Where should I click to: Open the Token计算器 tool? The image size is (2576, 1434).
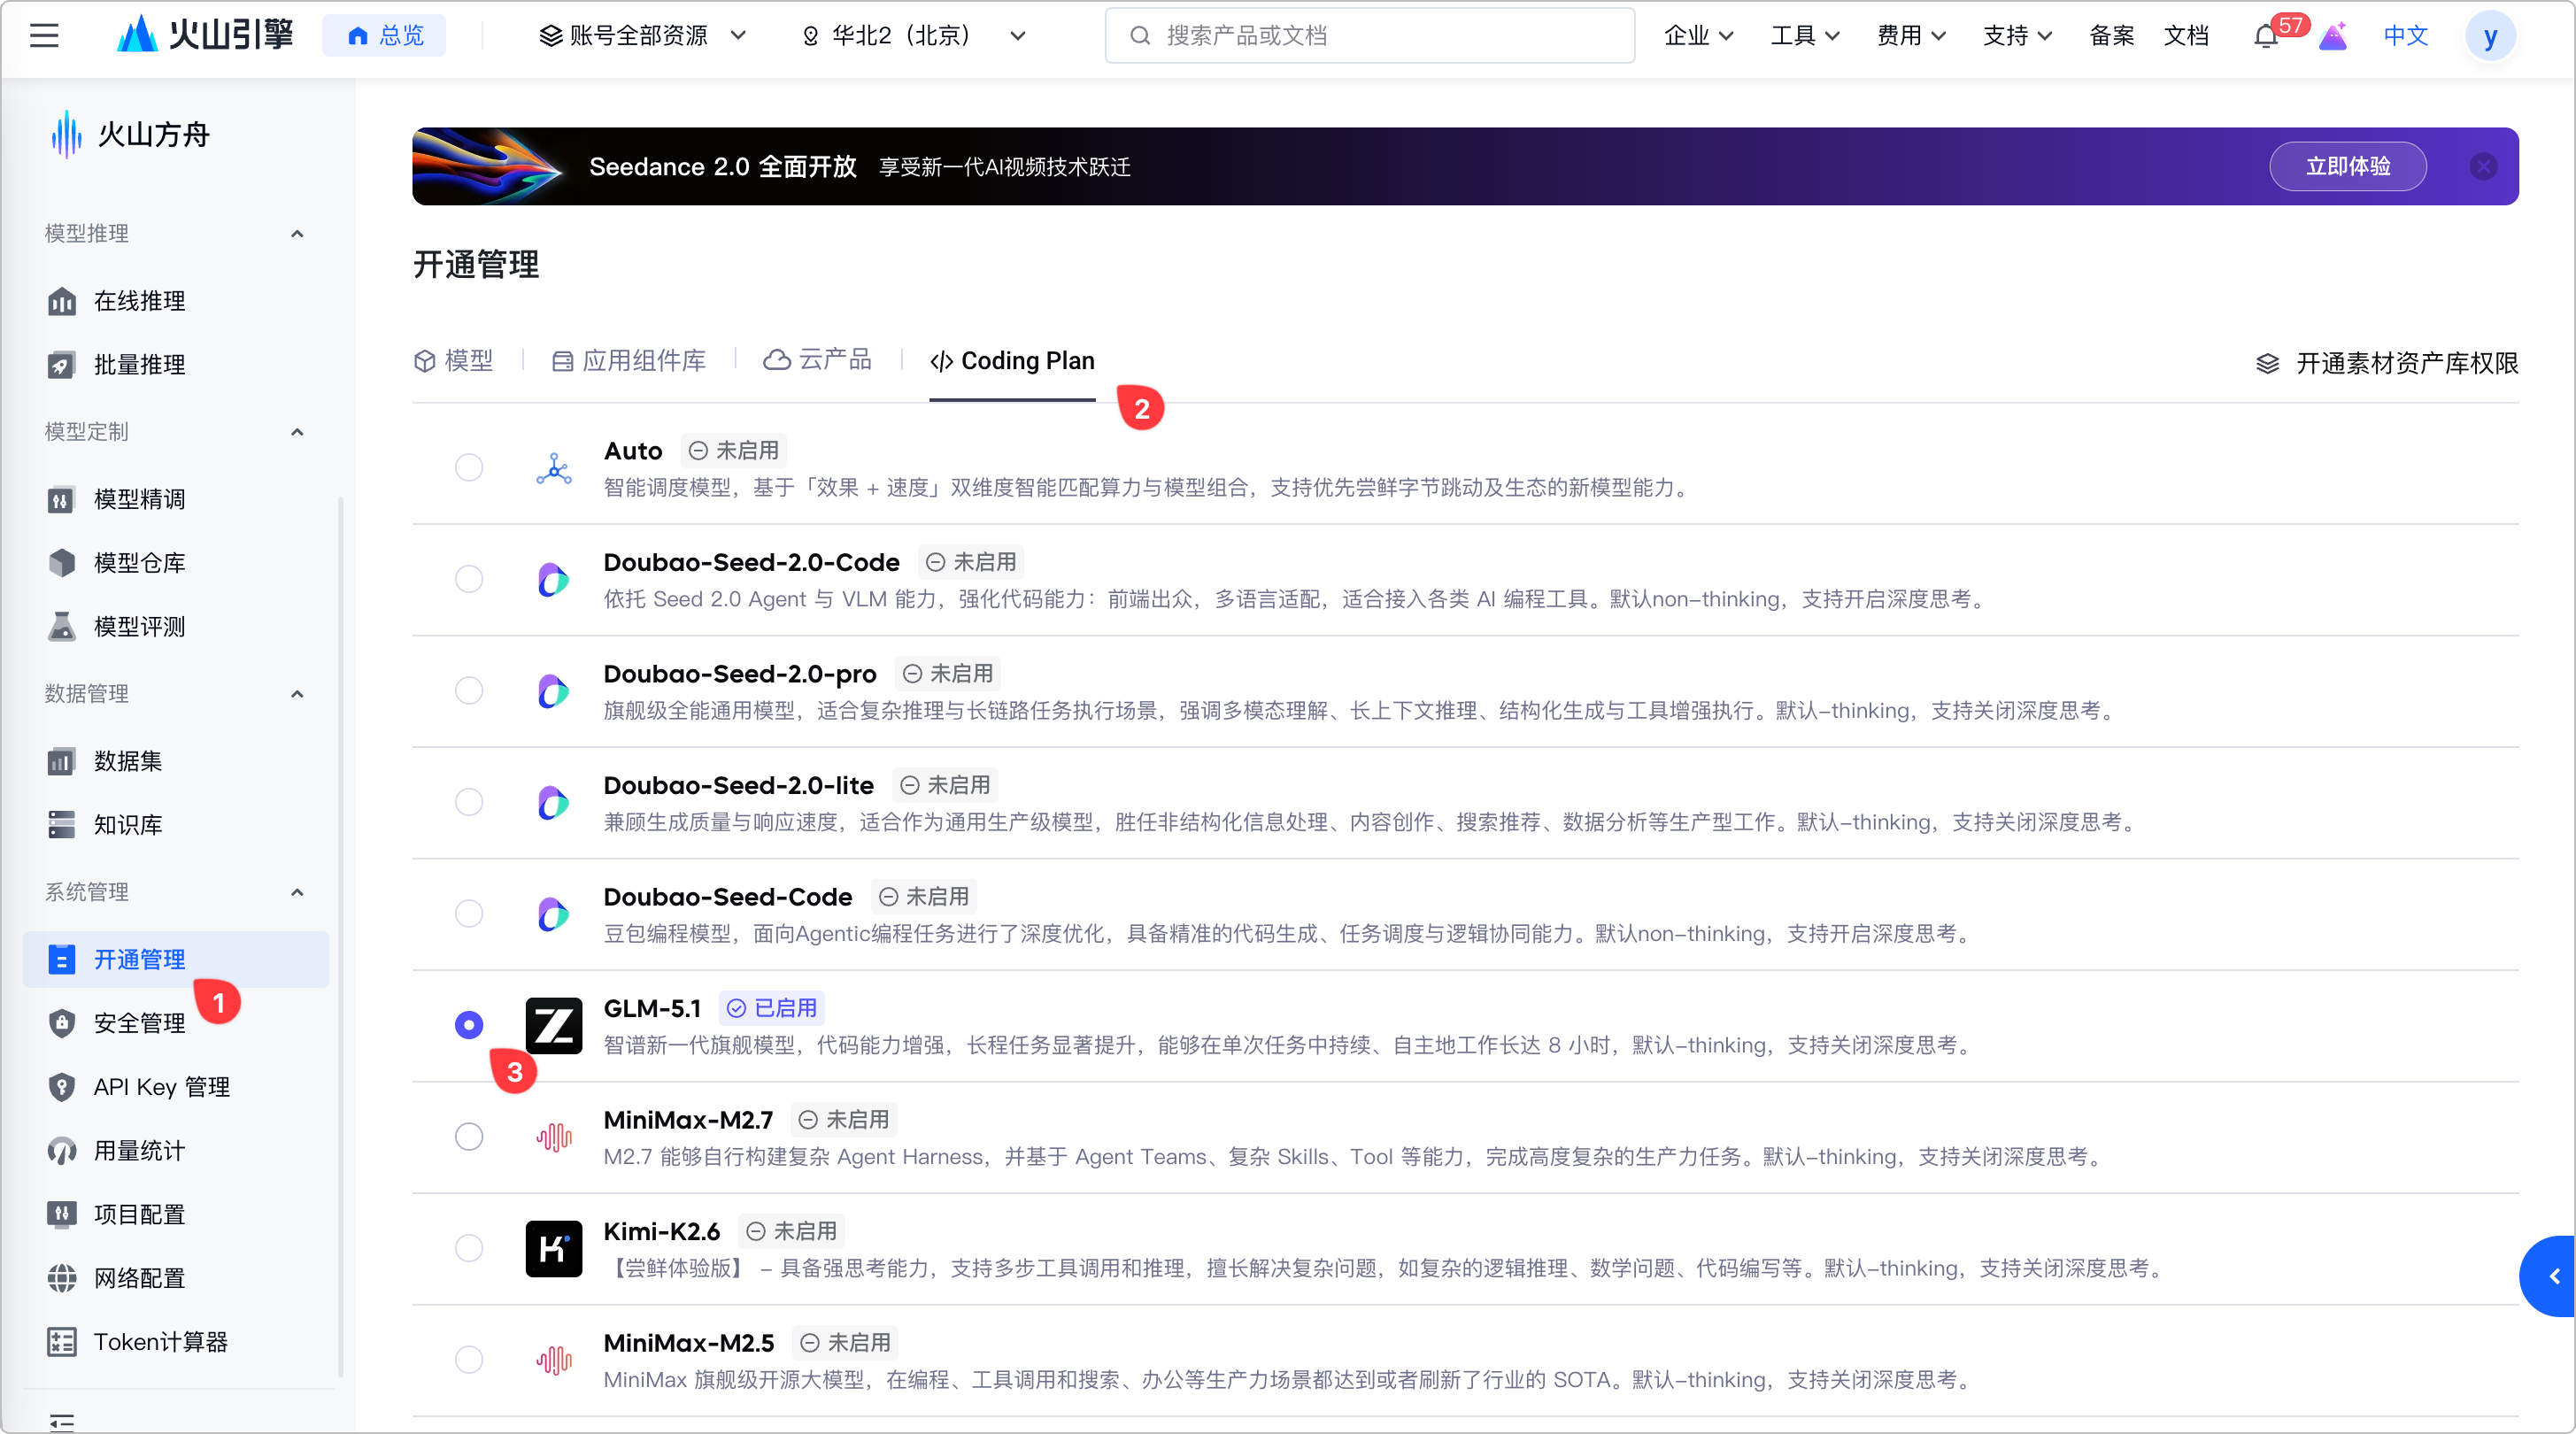coord(160,1342)
